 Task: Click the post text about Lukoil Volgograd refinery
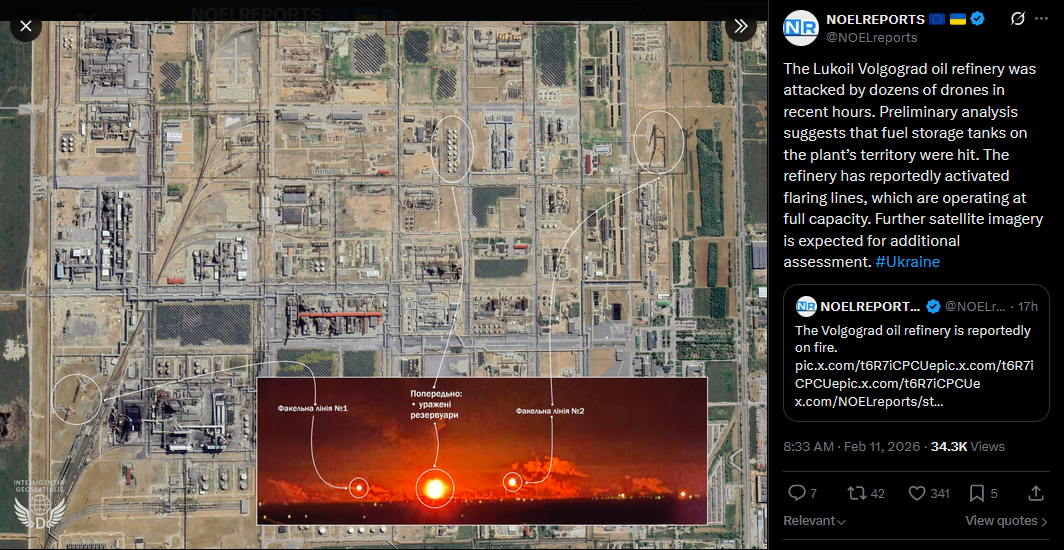coord(913,165)
